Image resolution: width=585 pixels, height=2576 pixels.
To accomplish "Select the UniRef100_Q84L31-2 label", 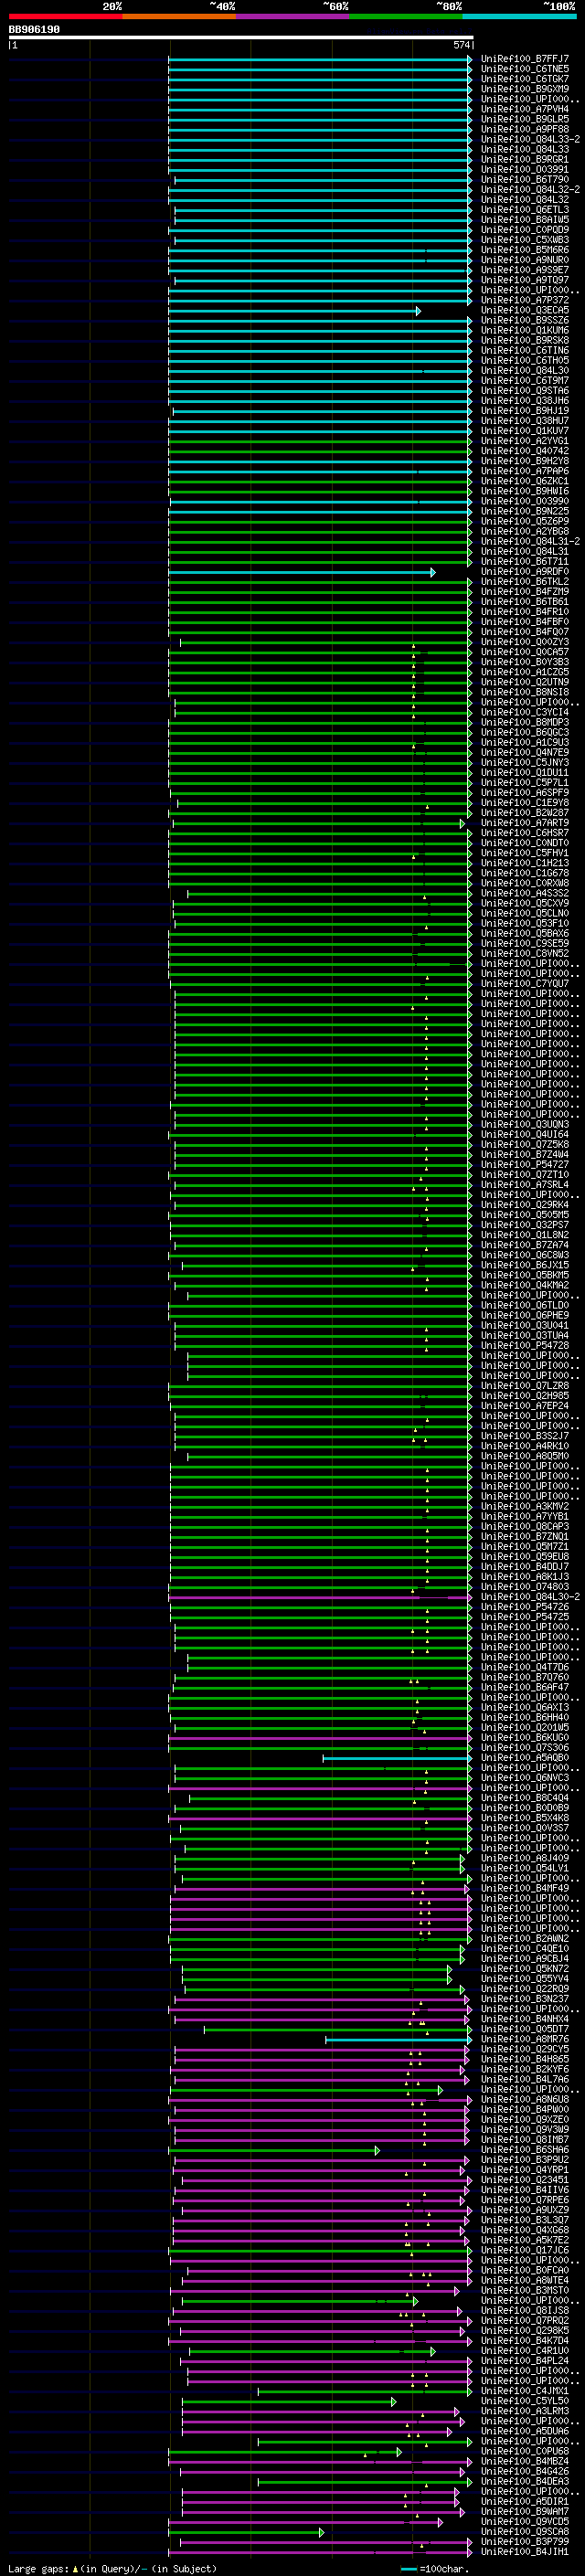I will (530, 542).
